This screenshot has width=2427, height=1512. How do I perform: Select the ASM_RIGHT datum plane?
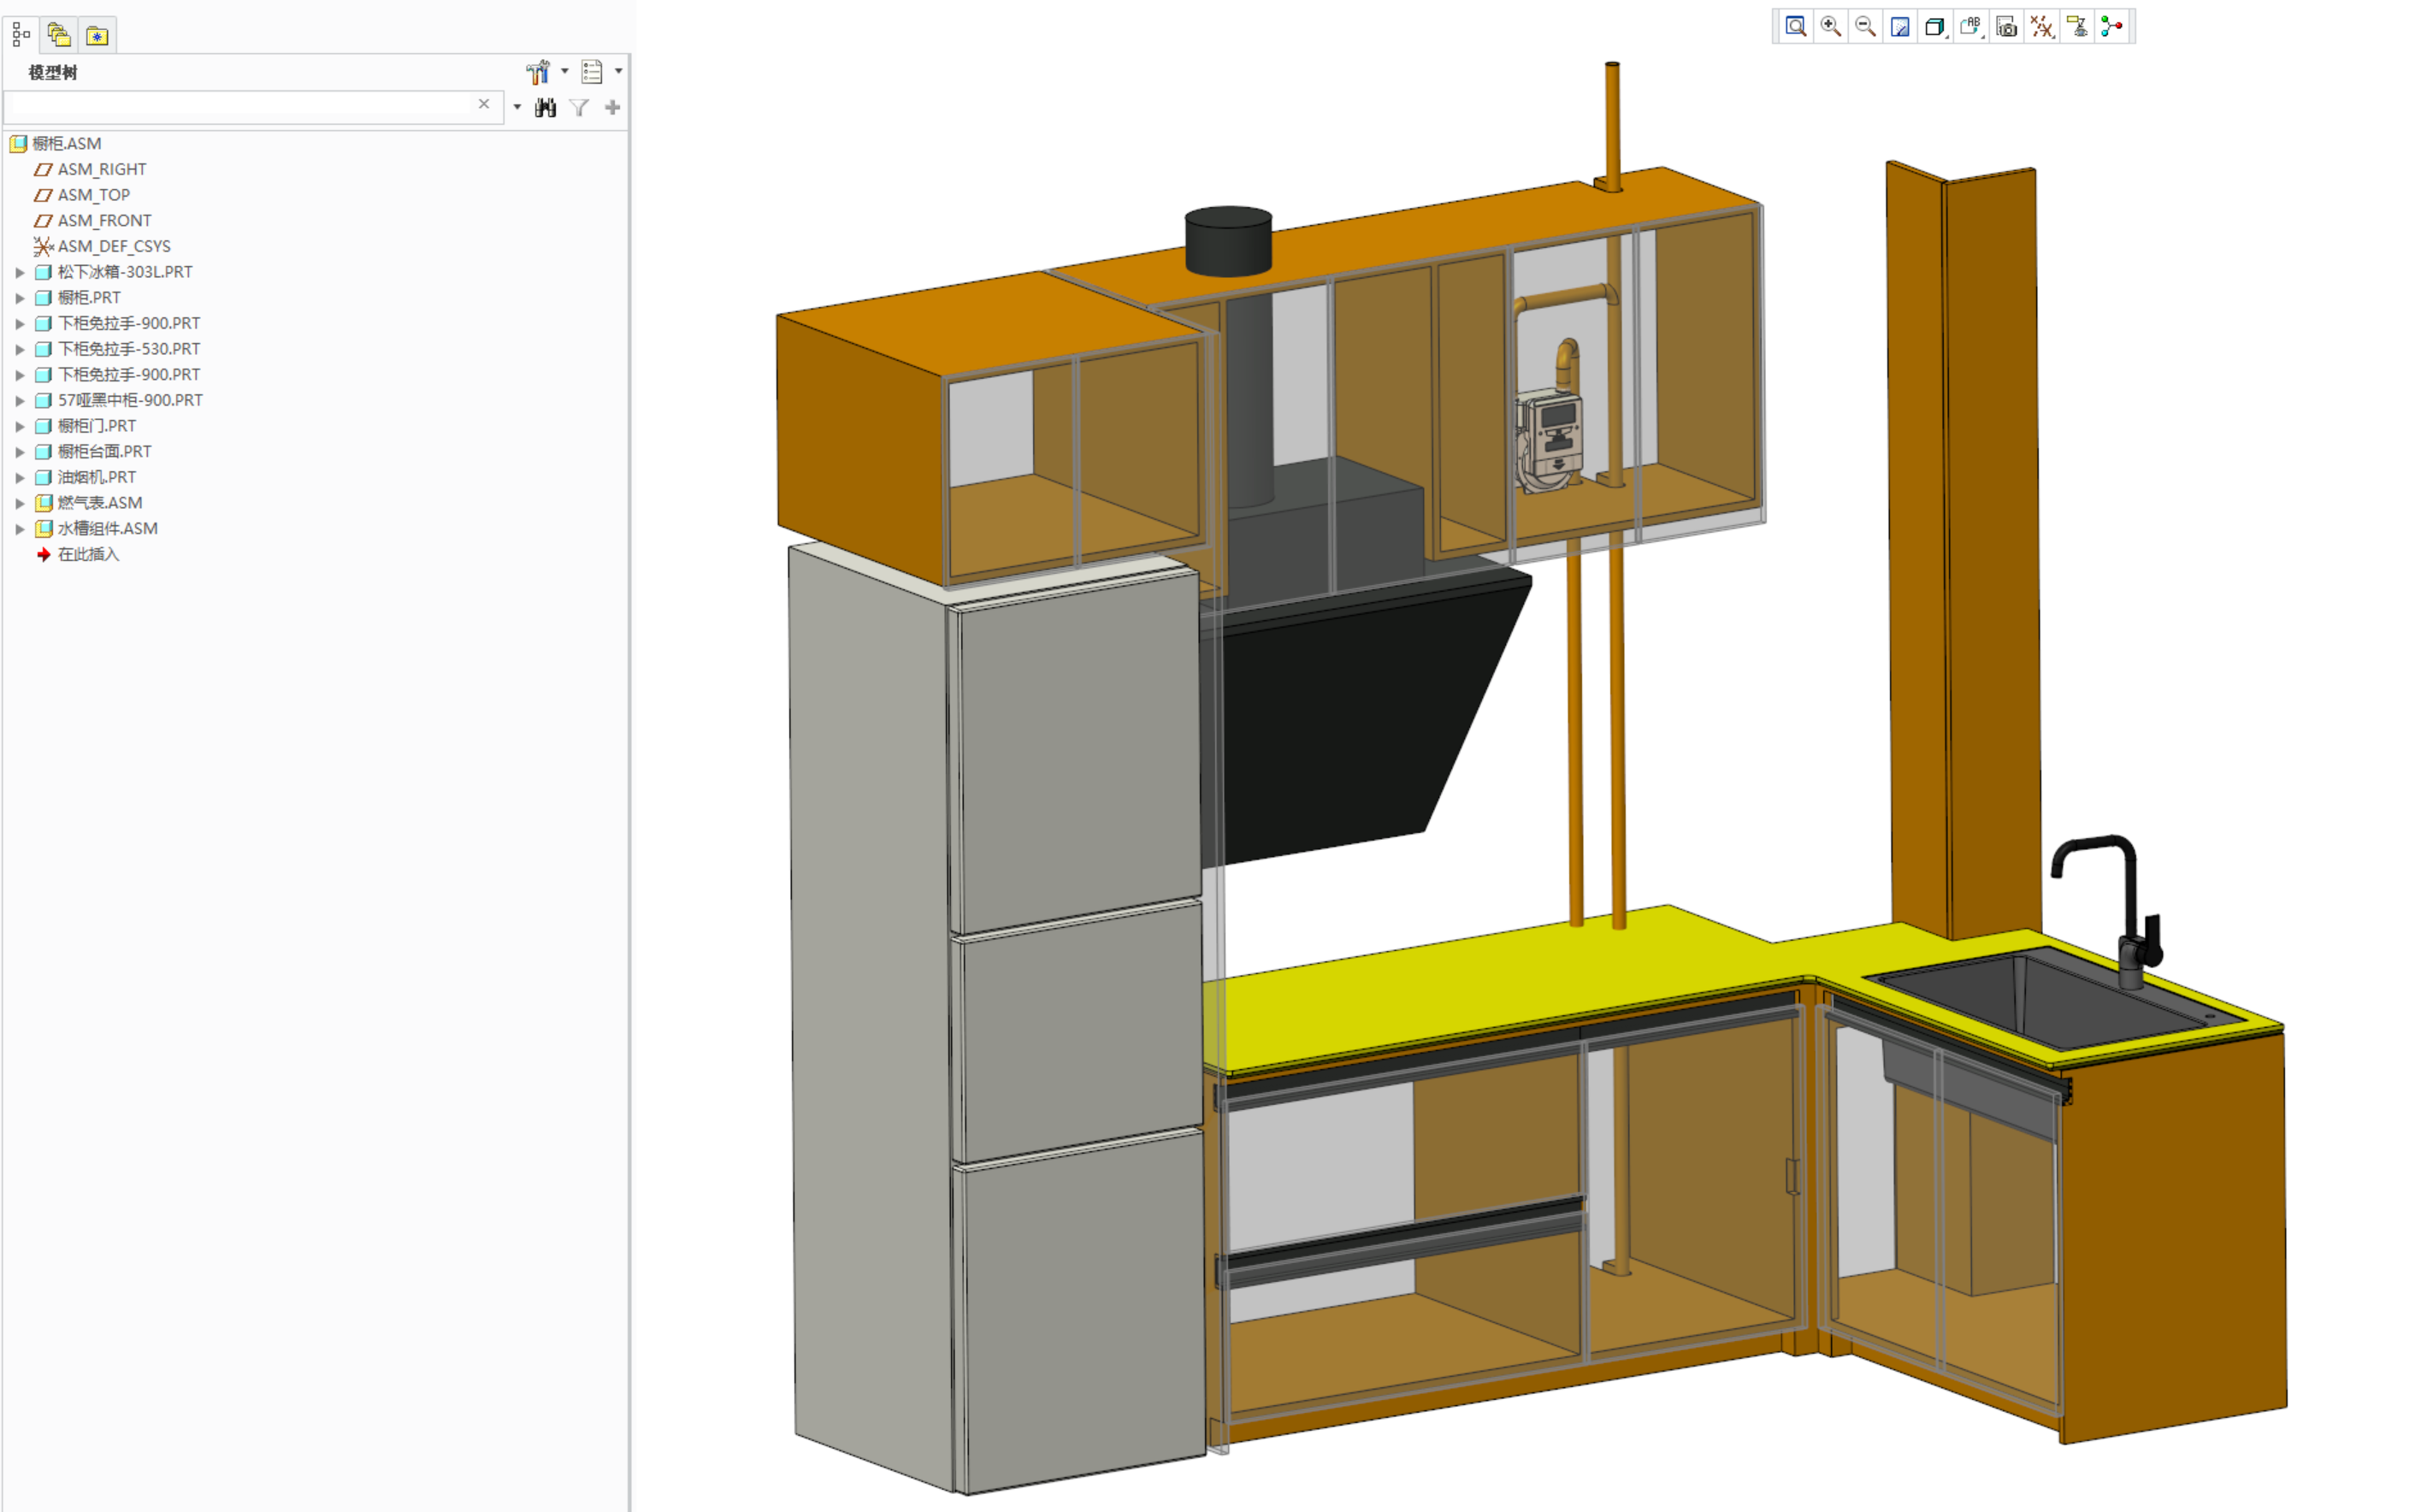[x=101, y=170]
